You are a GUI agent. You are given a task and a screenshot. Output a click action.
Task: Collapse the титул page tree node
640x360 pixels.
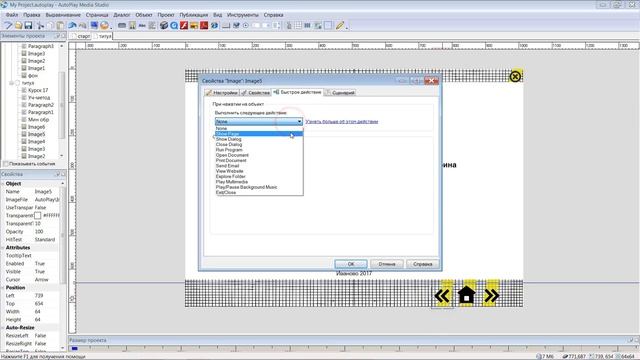pos(11,83)
